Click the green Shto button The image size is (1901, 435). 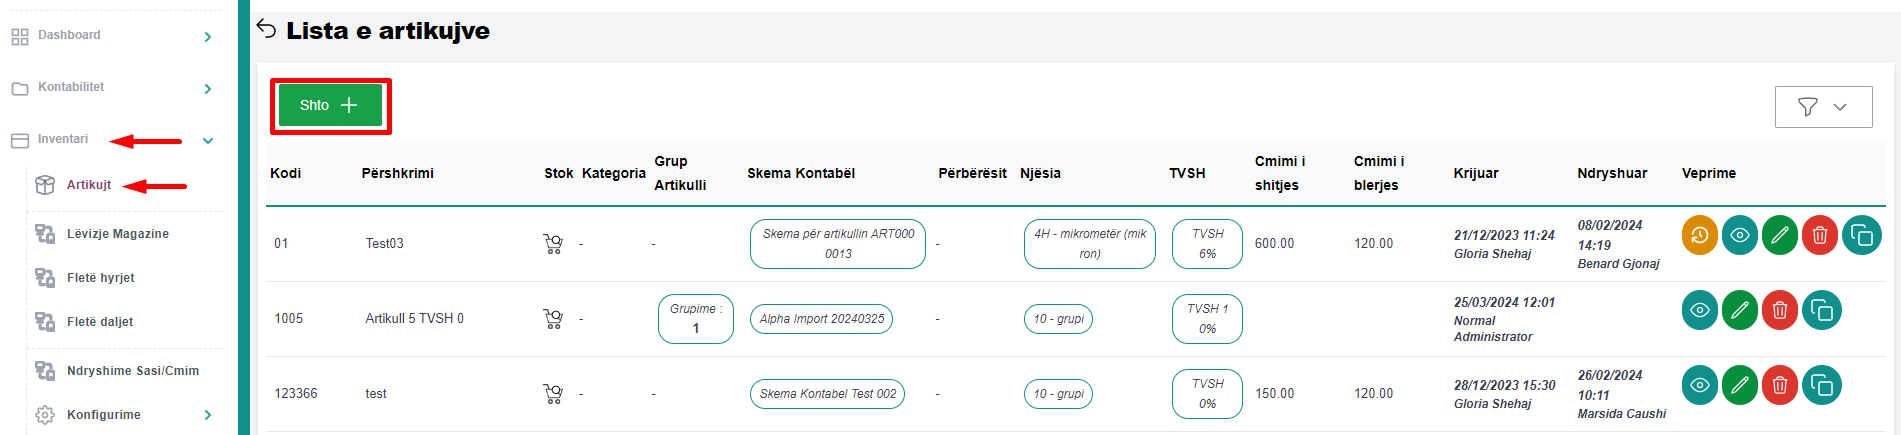(330, 105)
